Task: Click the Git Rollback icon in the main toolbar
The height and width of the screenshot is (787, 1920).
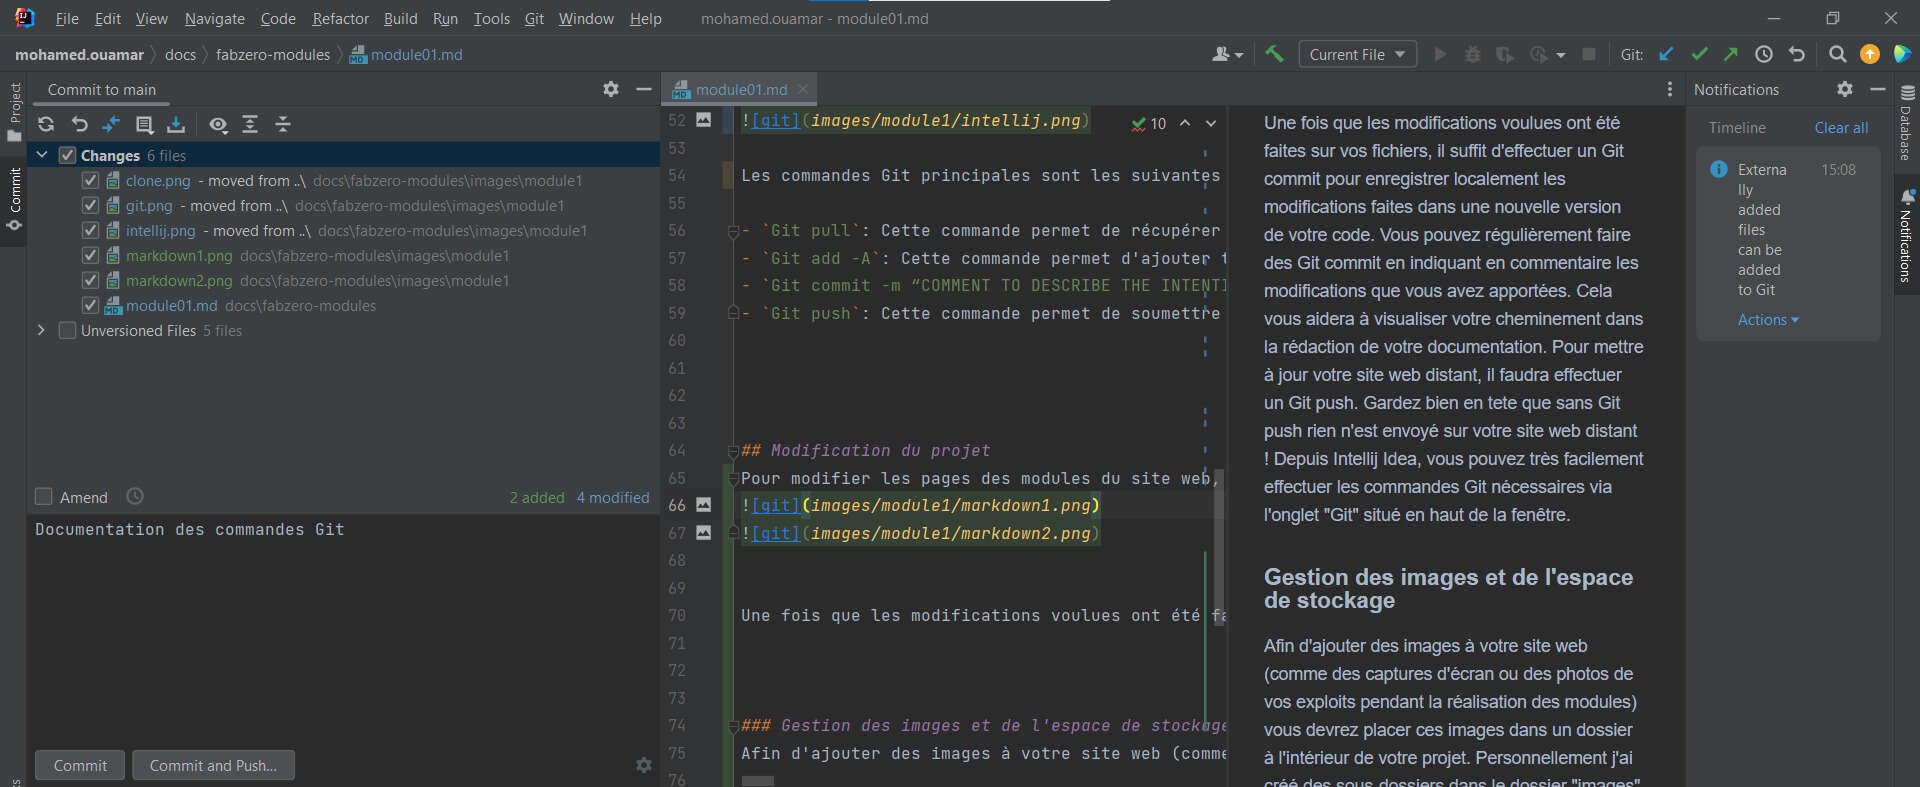Action: (1797, 54)
